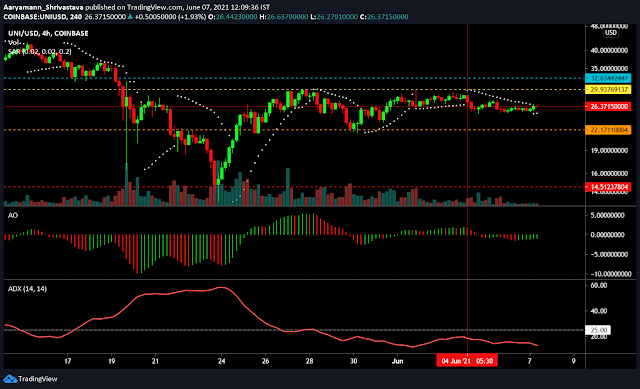Click the 19.00000000 price axis tick
Image resolution: width=640 pixels, height=389 pixels.
point(609,150)
